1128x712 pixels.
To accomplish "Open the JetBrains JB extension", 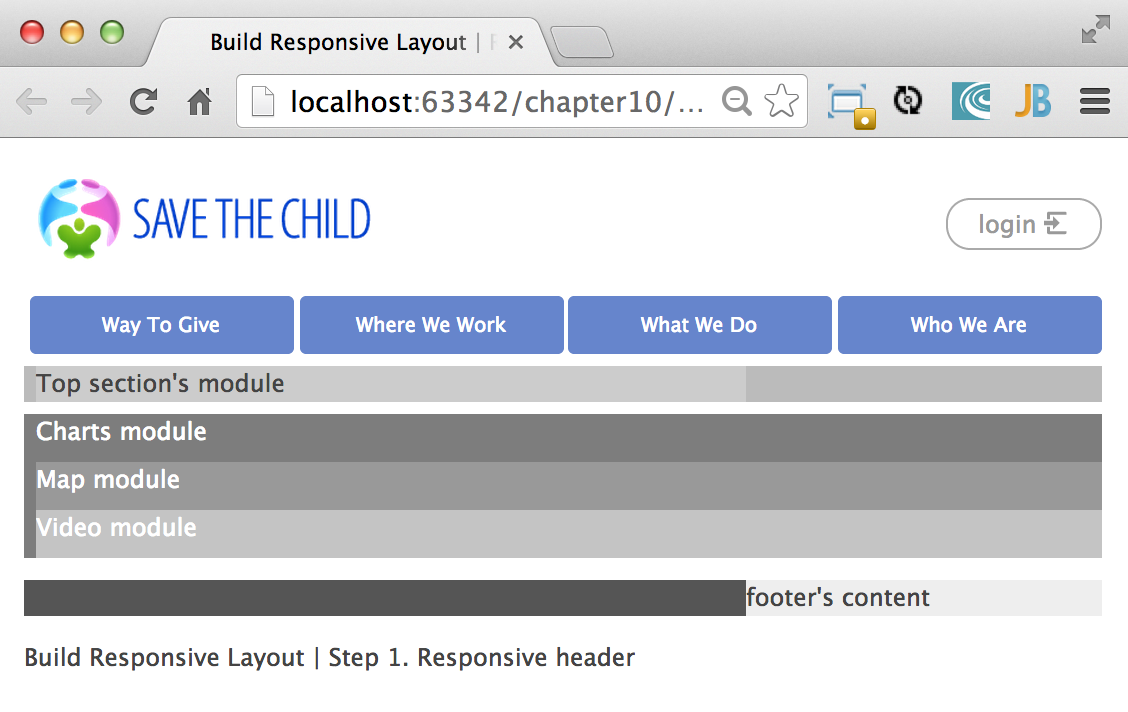I will [1032, 101].
